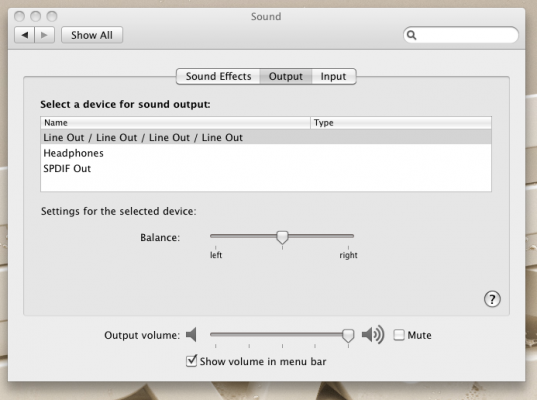Enable the Mute checkbox
Viewport: 537px width, 400px height.
[x=399, y=335]
